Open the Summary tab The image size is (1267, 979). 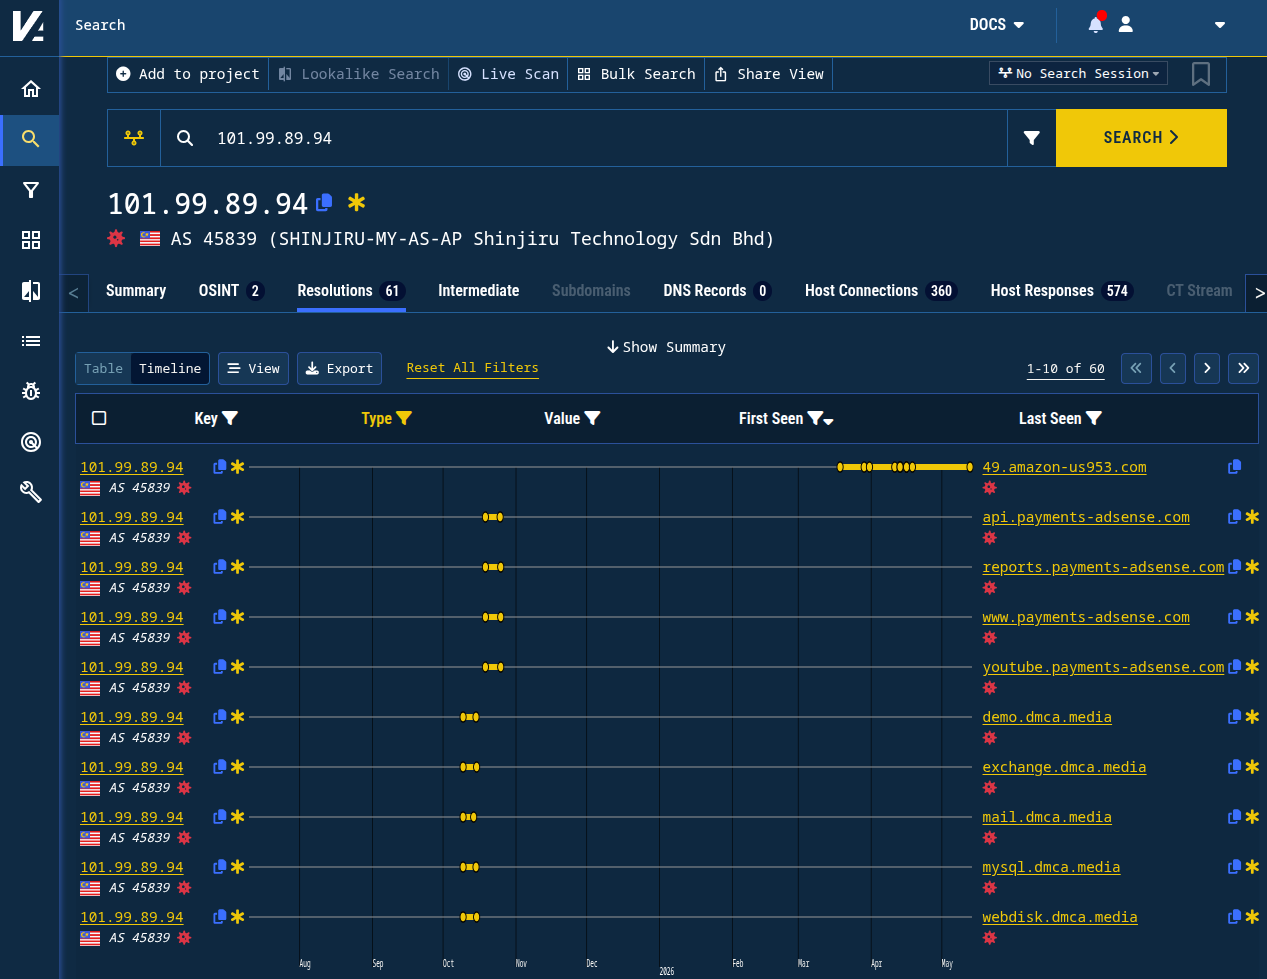[x=136, y=290]
